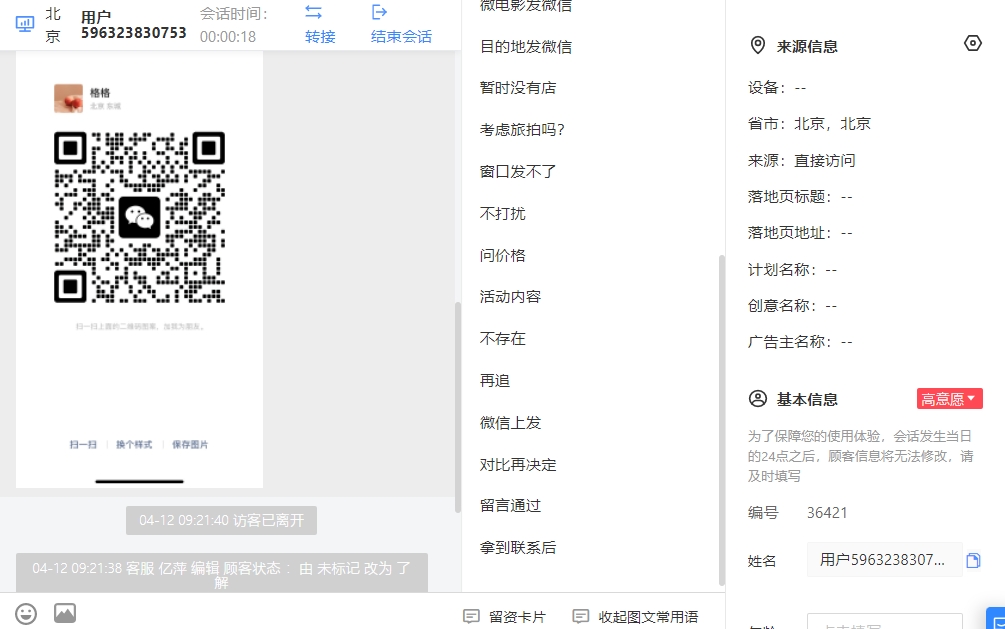Click the 设备 row in source info
Image resolution: width=1005 pixels, height=629 pixels.
tap(777, 88)
